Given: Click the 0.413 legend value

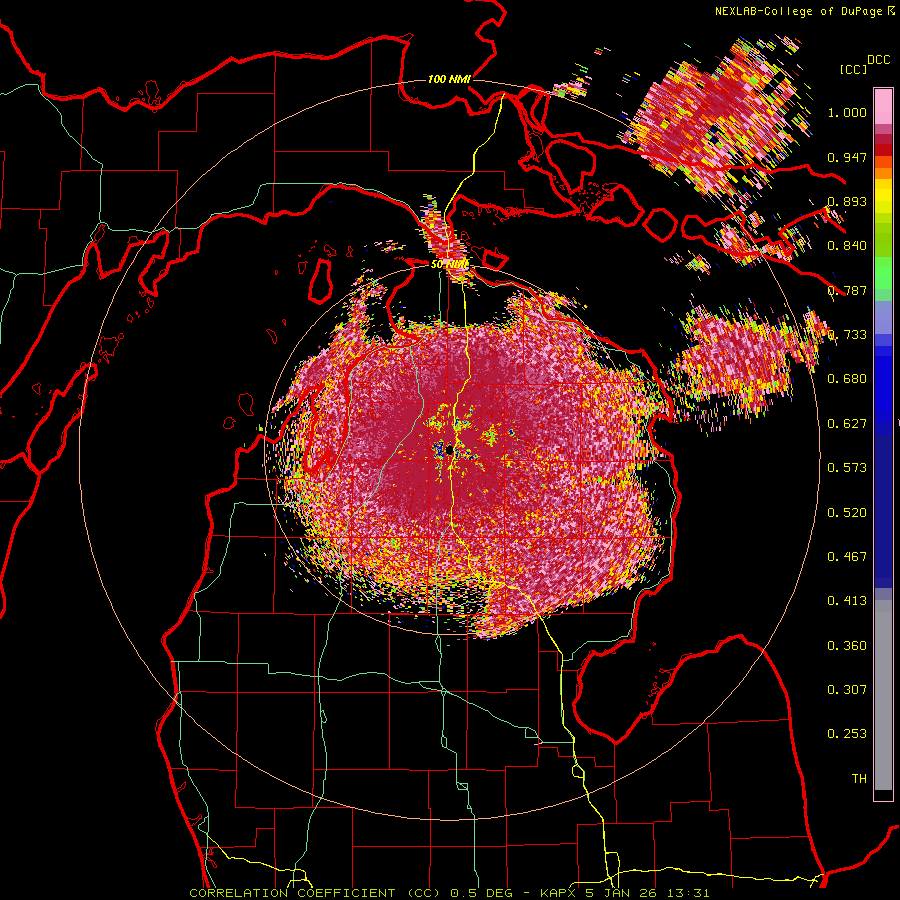Looking at the screenshot, I should tap(847, 601).
